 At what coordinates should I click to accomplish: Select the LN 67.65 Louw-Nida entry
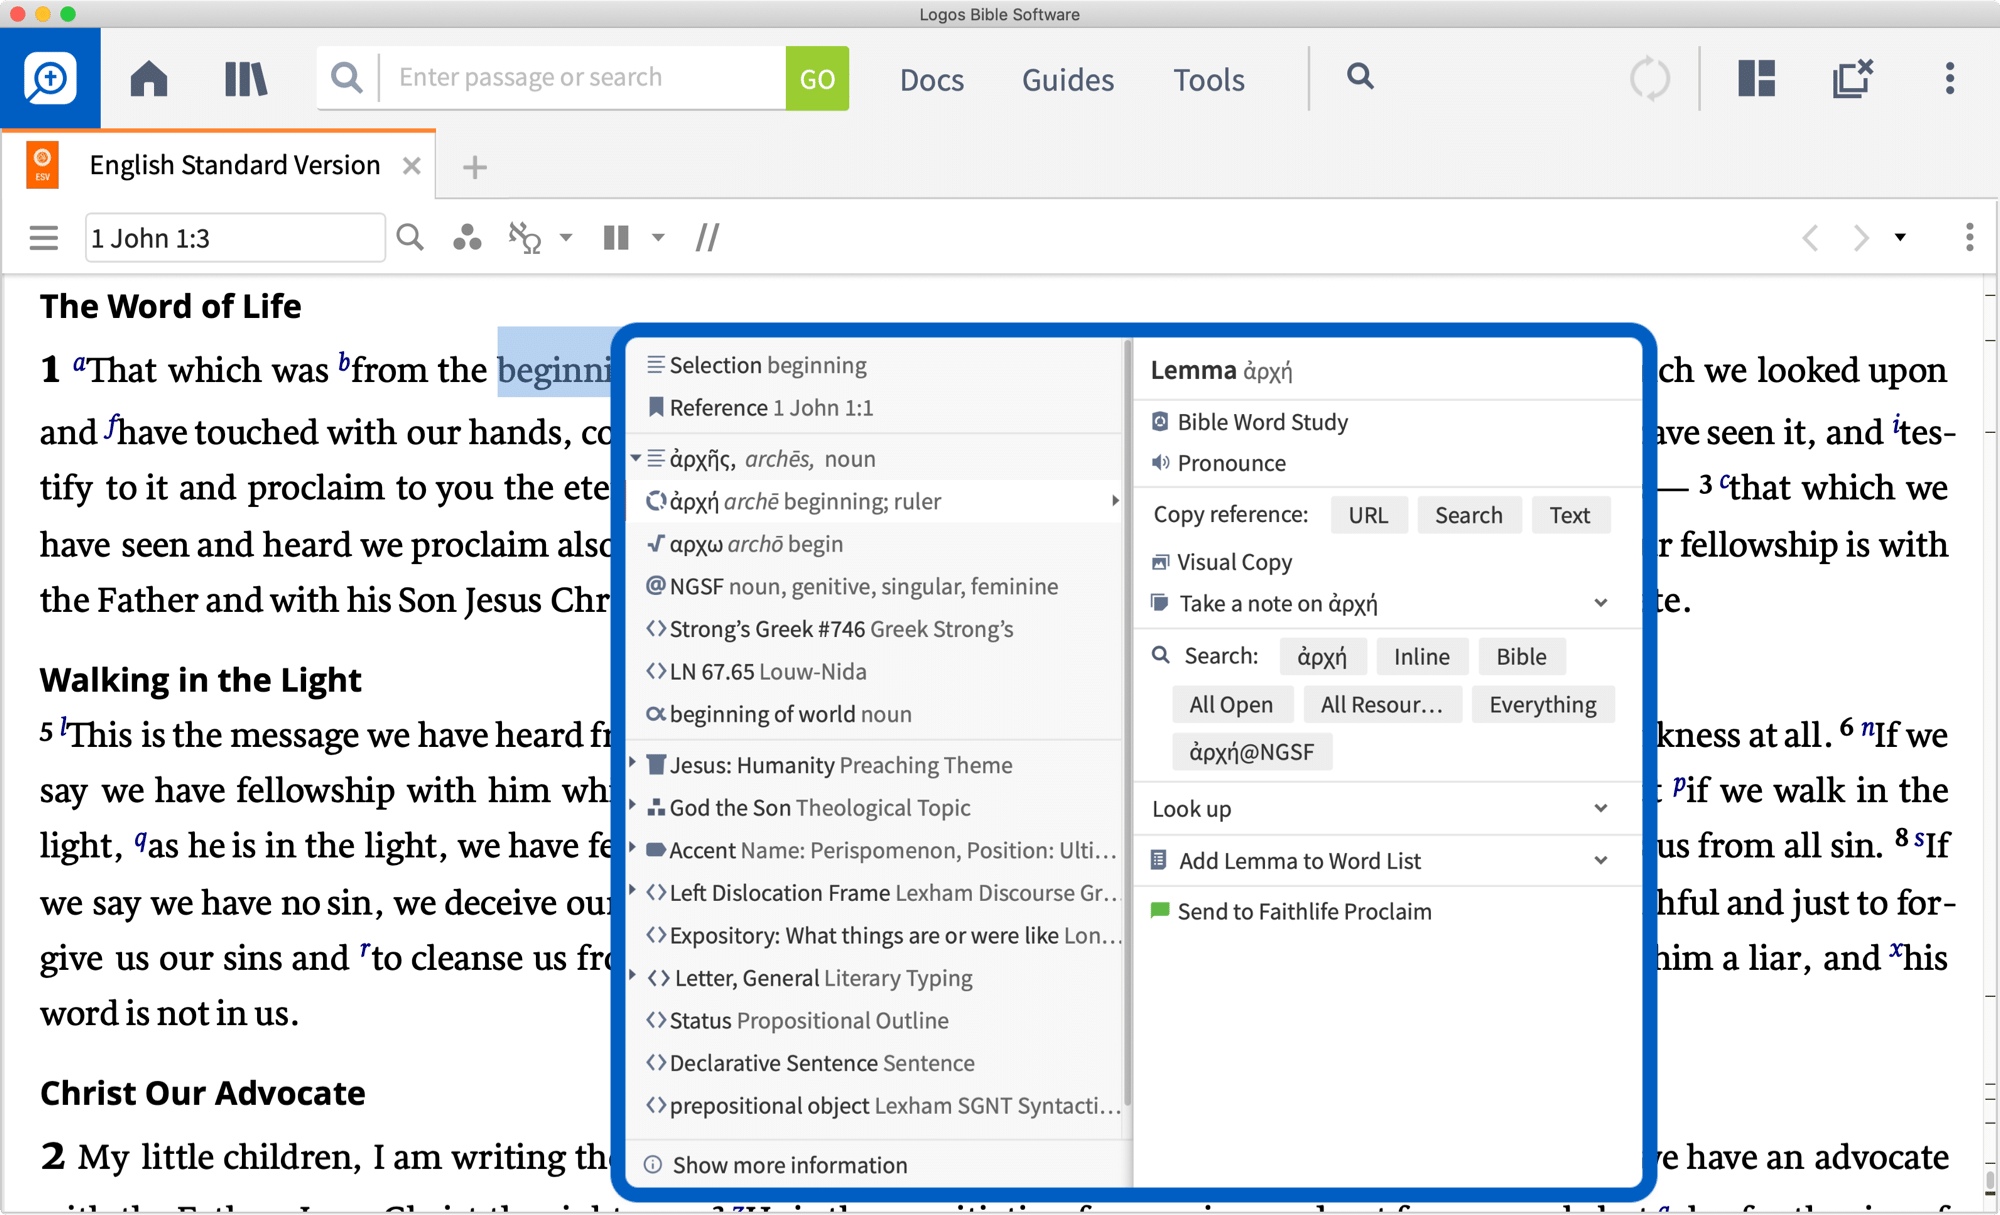875,671
